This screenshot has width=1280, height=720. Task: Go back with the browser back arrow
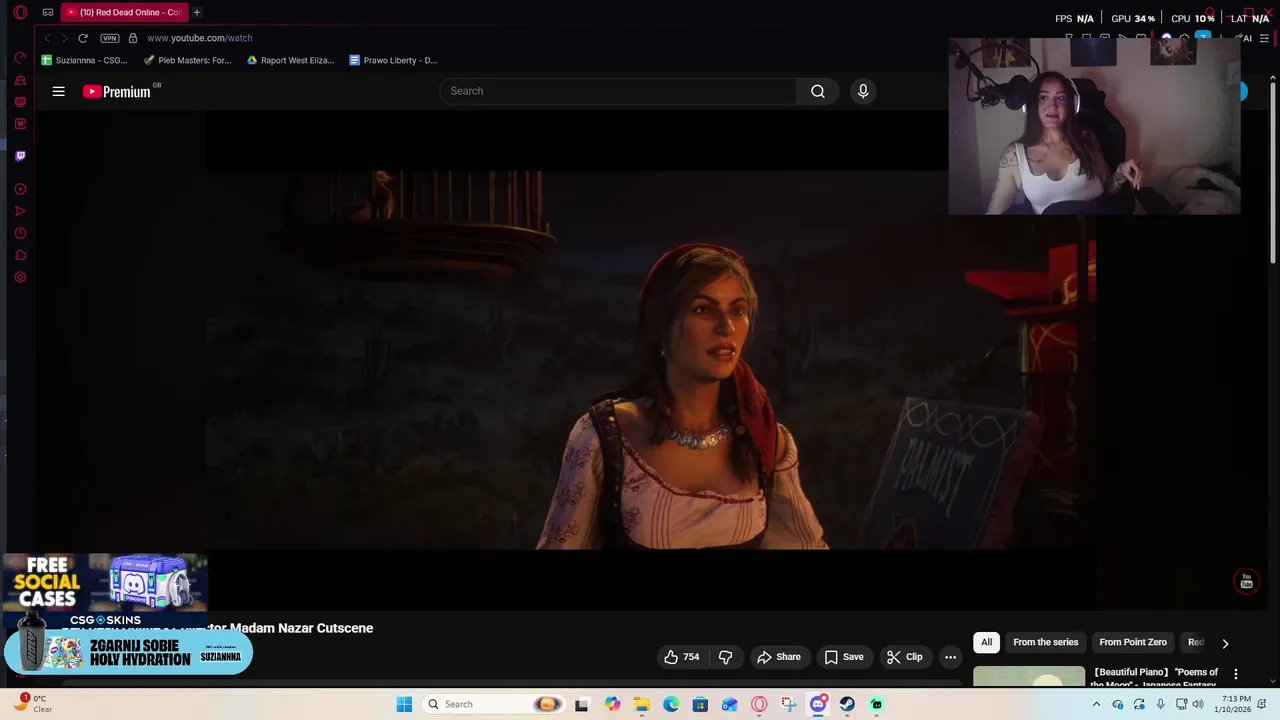coord(47,38)
